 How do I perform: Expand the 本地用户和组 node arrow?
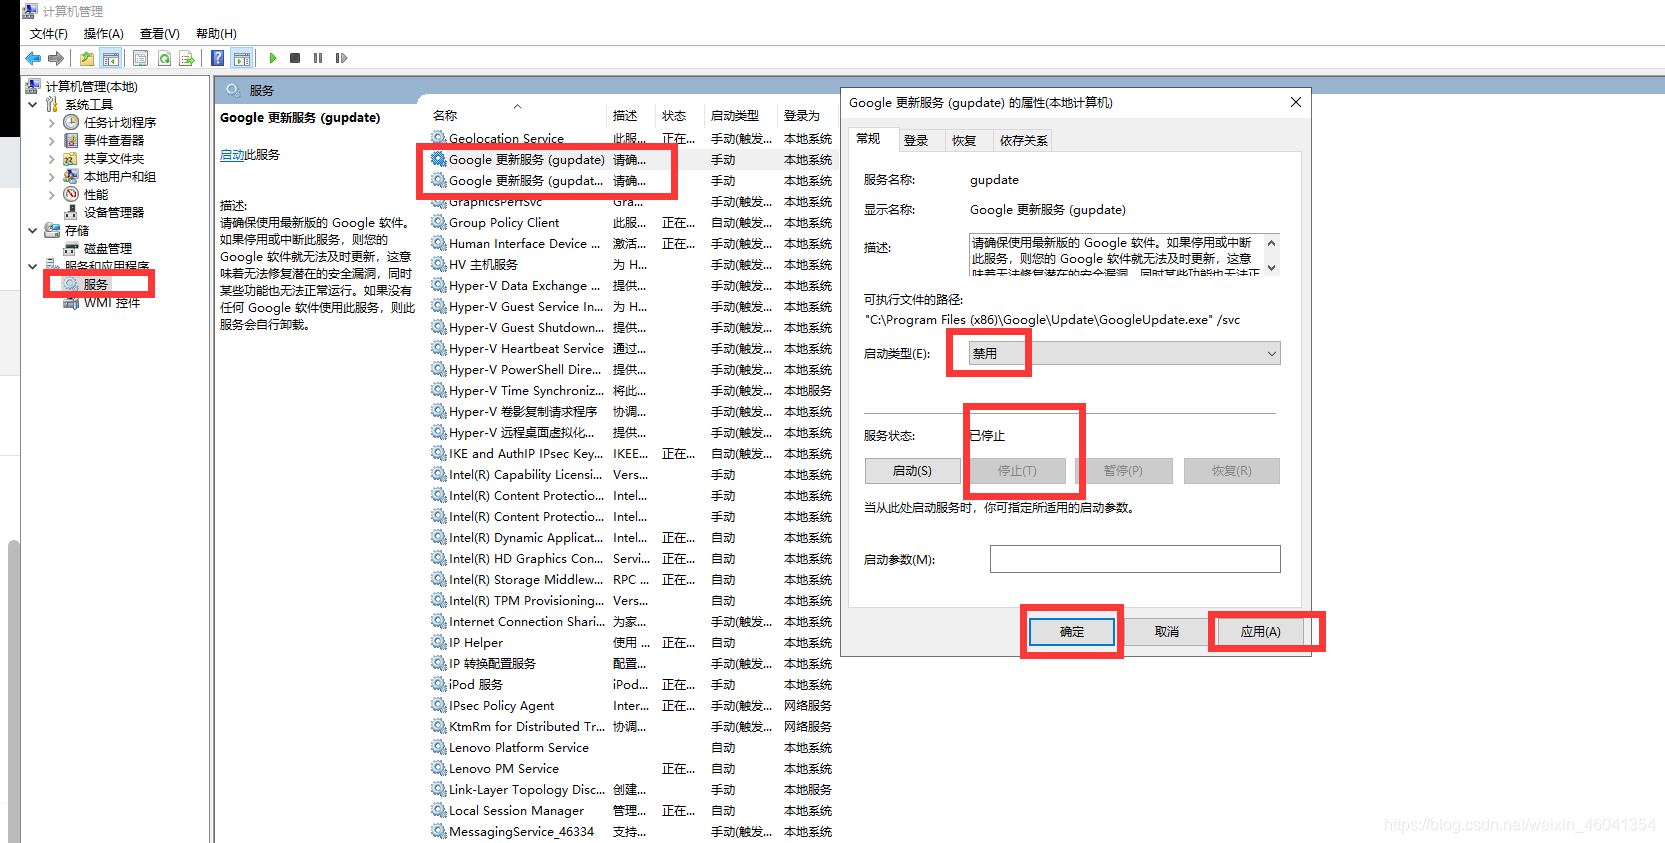52,176
